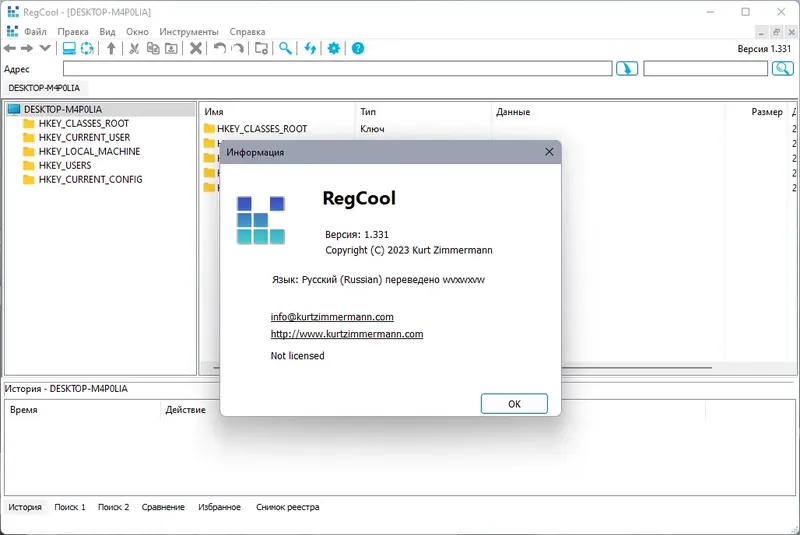Click the RegCool icon in the menu bar
This screenshot has height=535, width=800.
pyautogui.click(x=12, y=31)
